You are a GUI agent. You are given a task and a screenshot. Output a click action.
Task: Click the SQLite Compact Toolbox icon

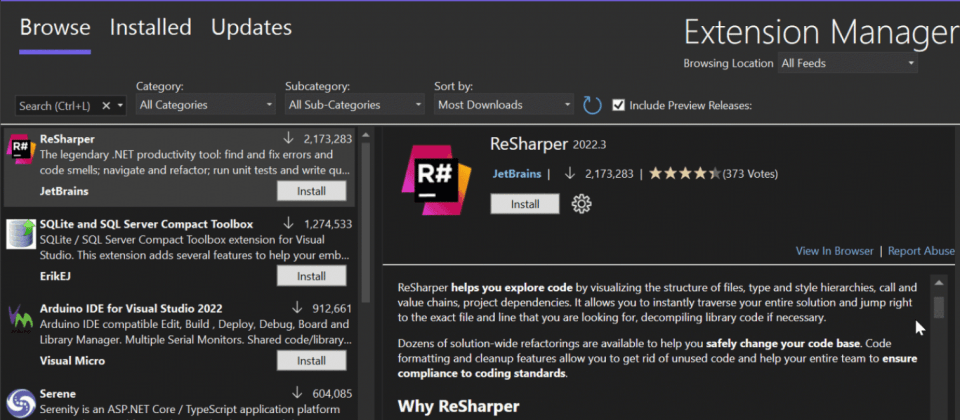21,234
